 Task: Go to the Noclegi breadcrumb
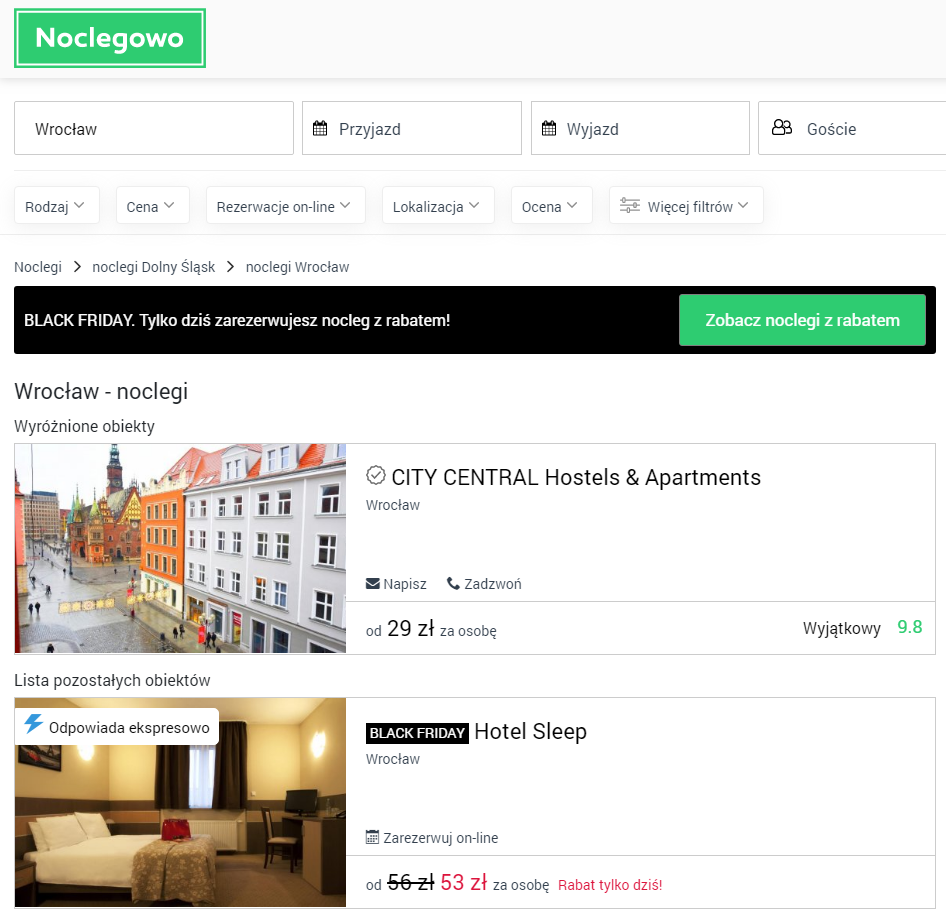point(38,267)
